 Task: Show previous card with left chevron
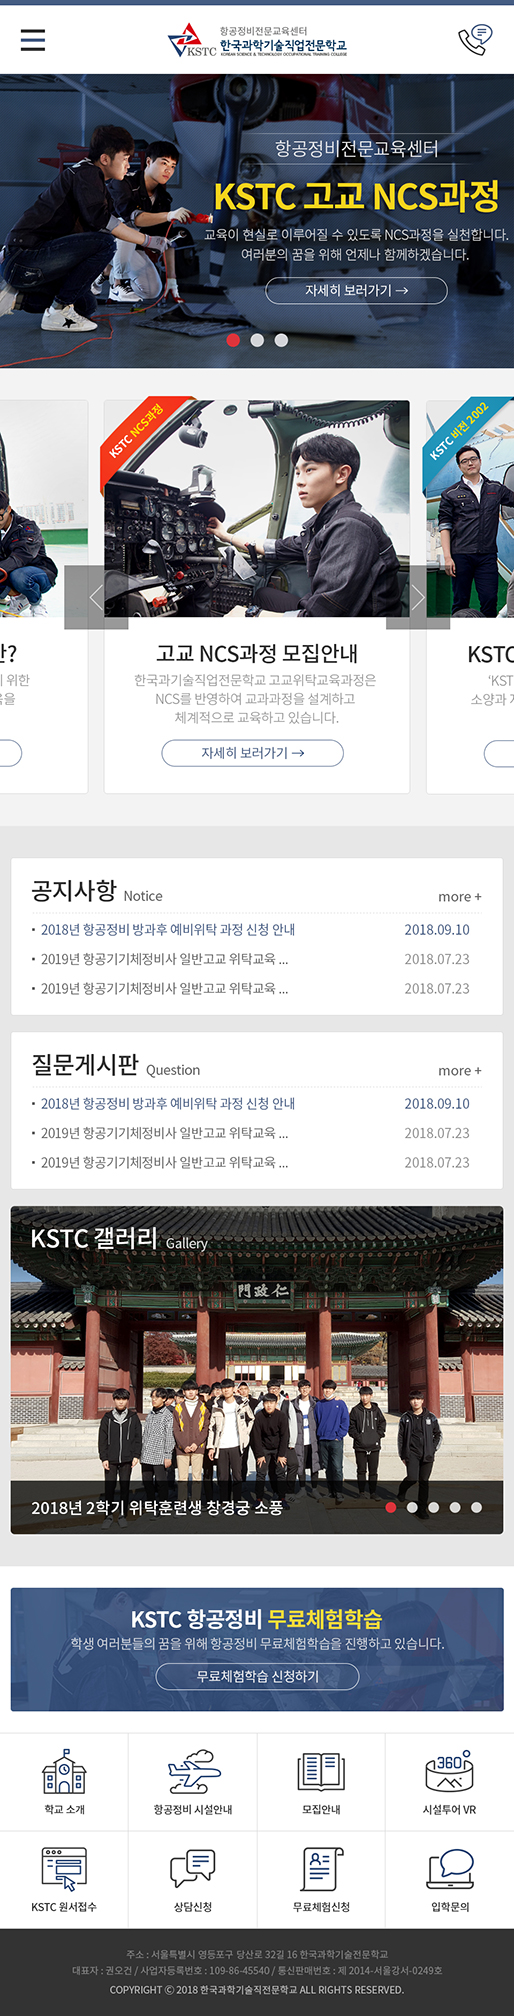coord(96,597)
